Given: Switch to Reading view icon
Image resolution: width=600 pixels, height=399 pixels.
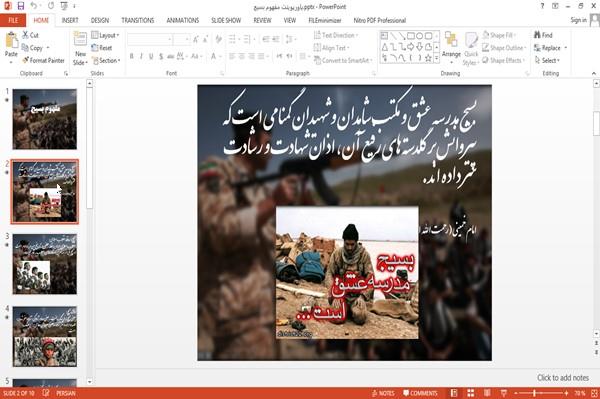Looking at the screenshot, I should 487,393.
